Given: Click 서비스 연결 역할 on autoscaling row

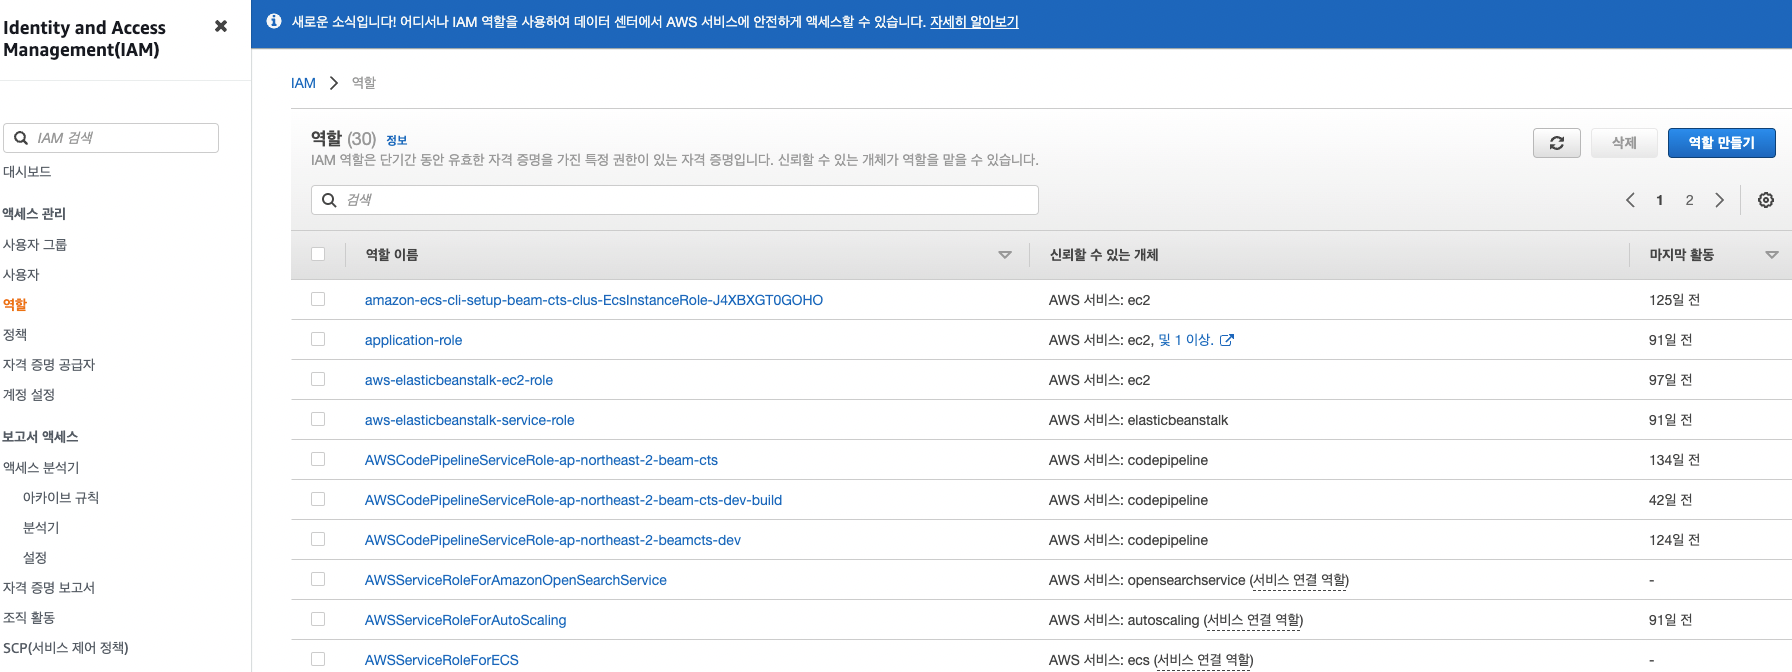Looking at the screenshot, I should point(1253,620).
